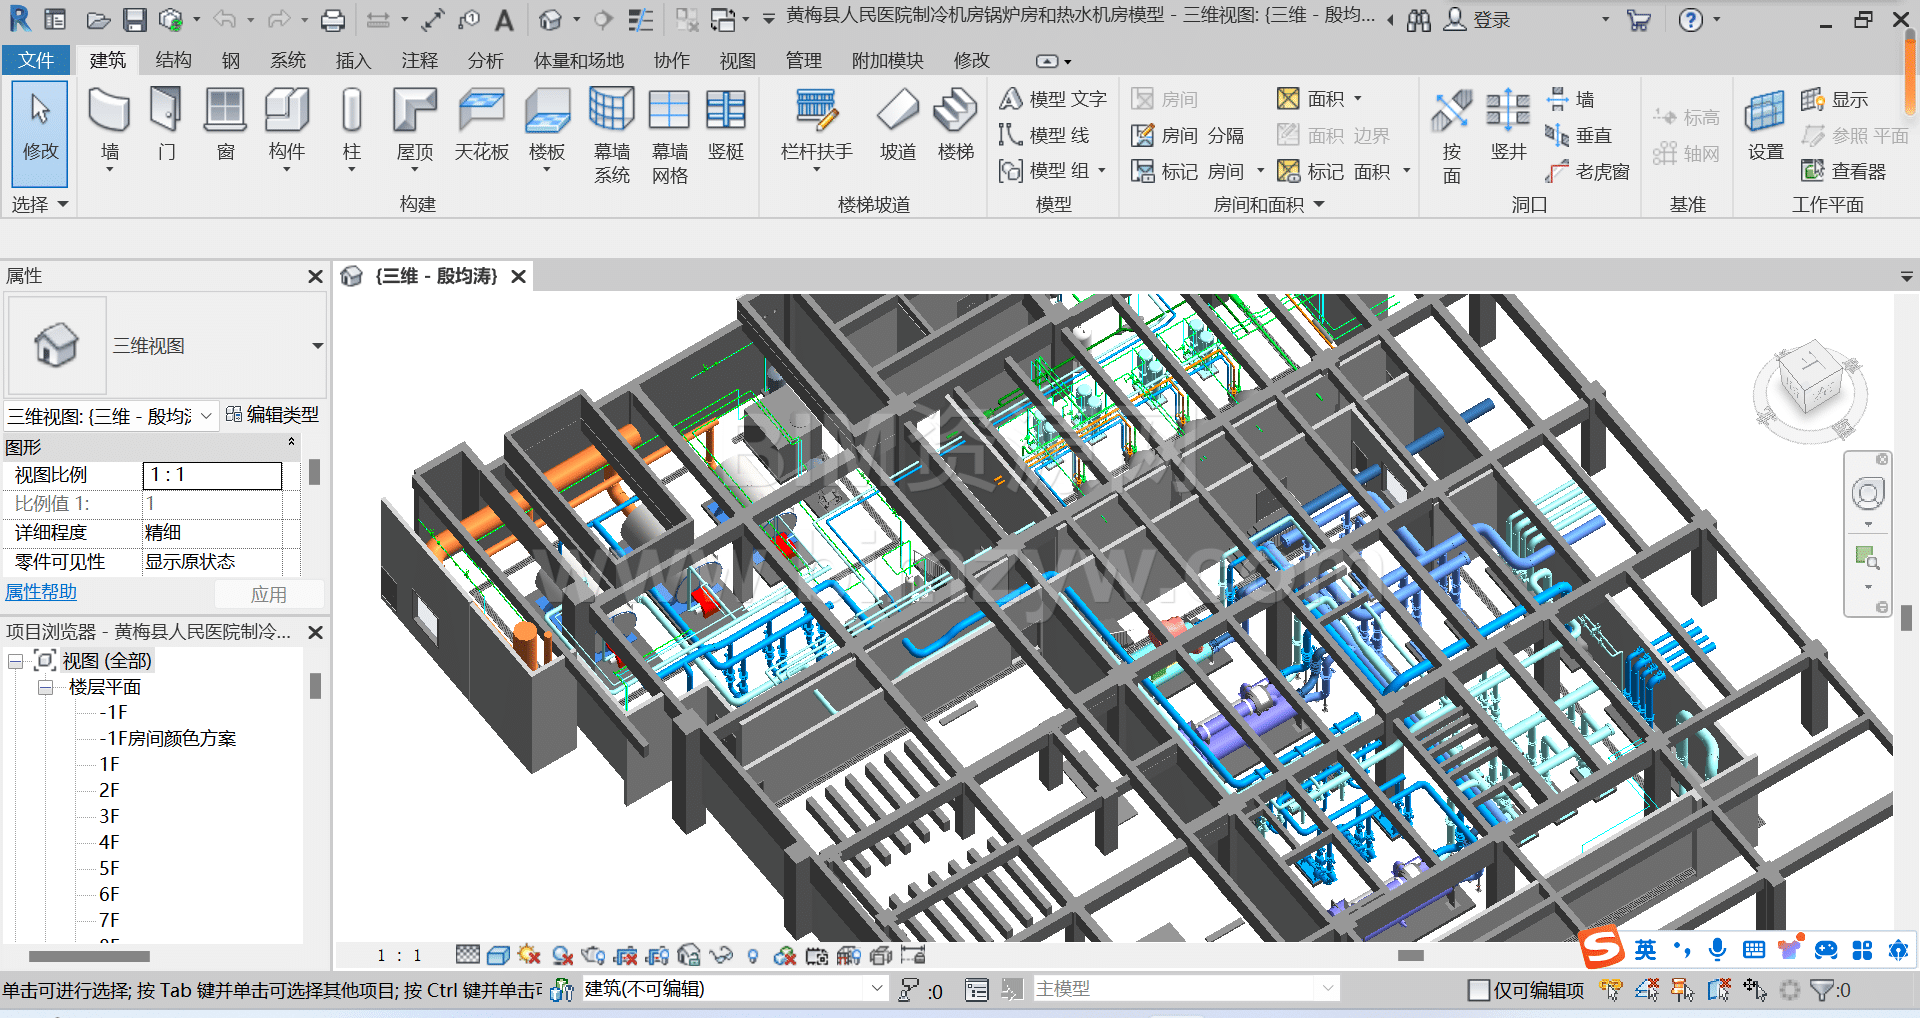Click the Modify (修改) tool button
The height and width of the screenshot is (1018, 1920).
click(40, 135)
